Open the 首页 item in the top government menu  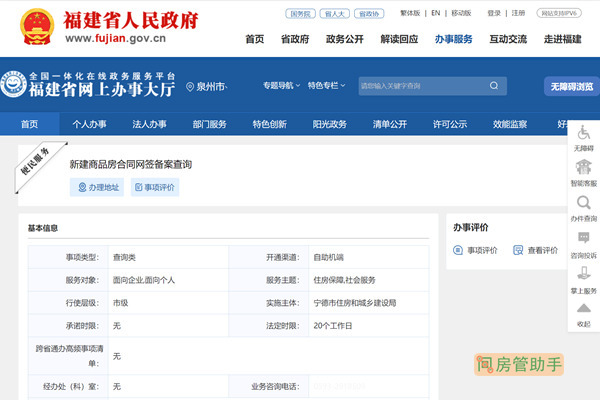click(254, 39)
